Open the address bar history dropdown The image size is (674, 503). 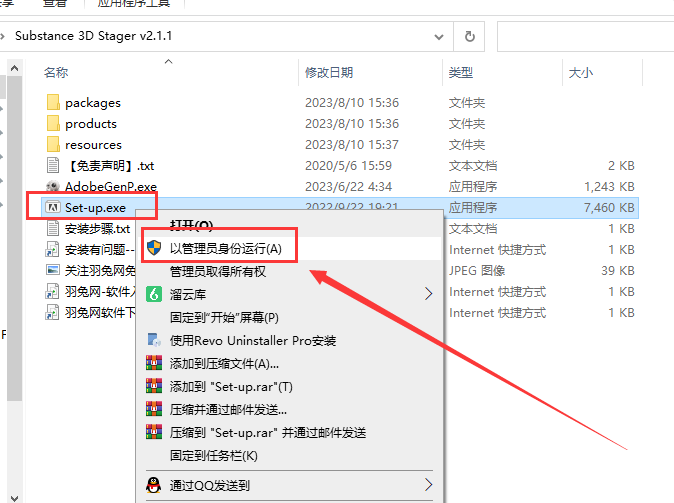438,37
